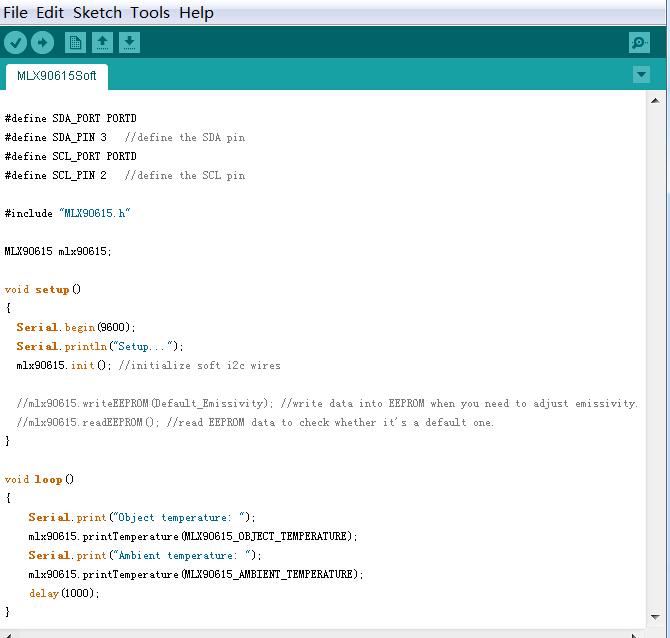
Task: Click the 'delay(1000);' line
Action: tap(64, 594)
